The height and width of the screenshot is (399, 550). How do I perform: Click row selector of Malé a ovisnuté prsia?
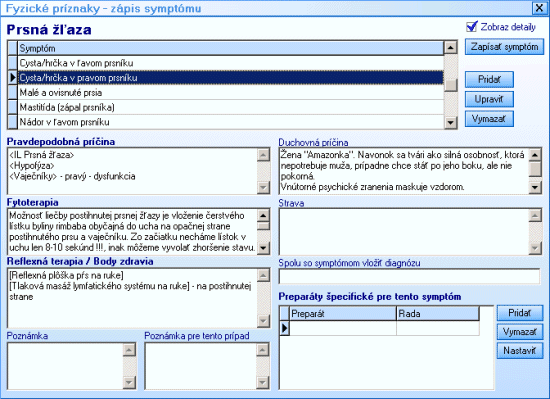[13, 93]
